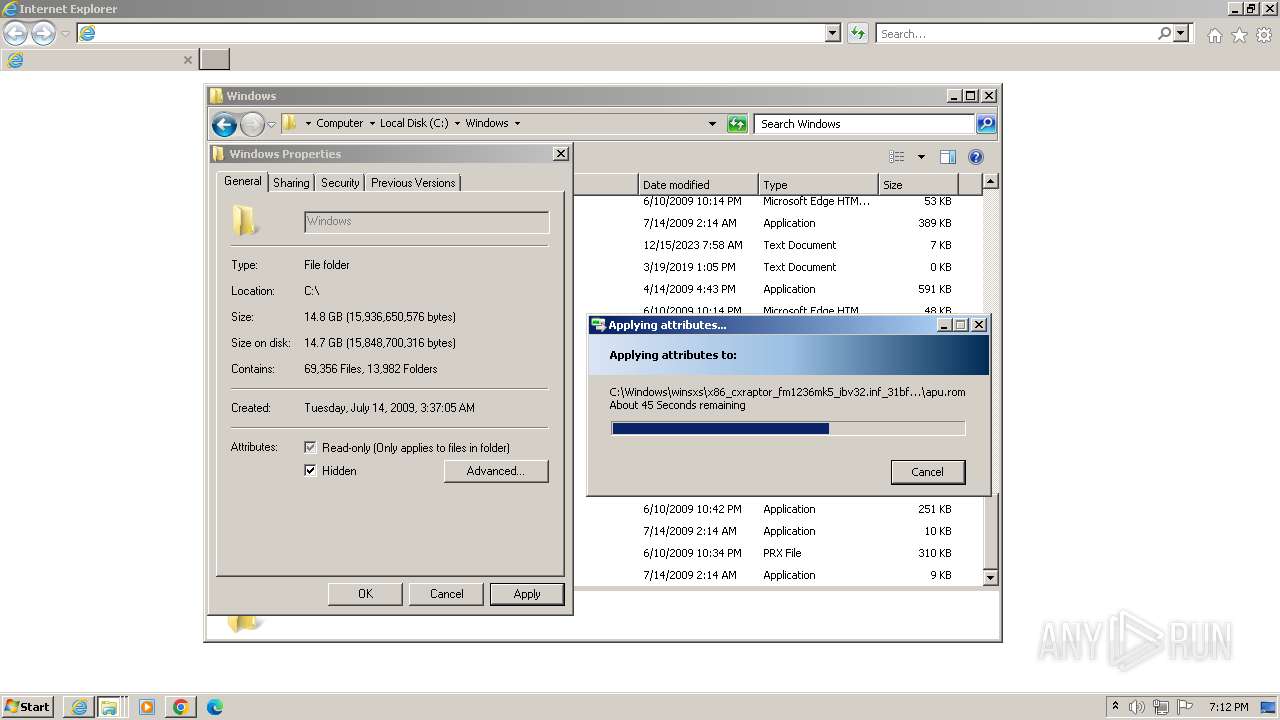Cancel the Applying attributes operation
The width and height of the screenshot is (1280, 720).
(928, 472)
